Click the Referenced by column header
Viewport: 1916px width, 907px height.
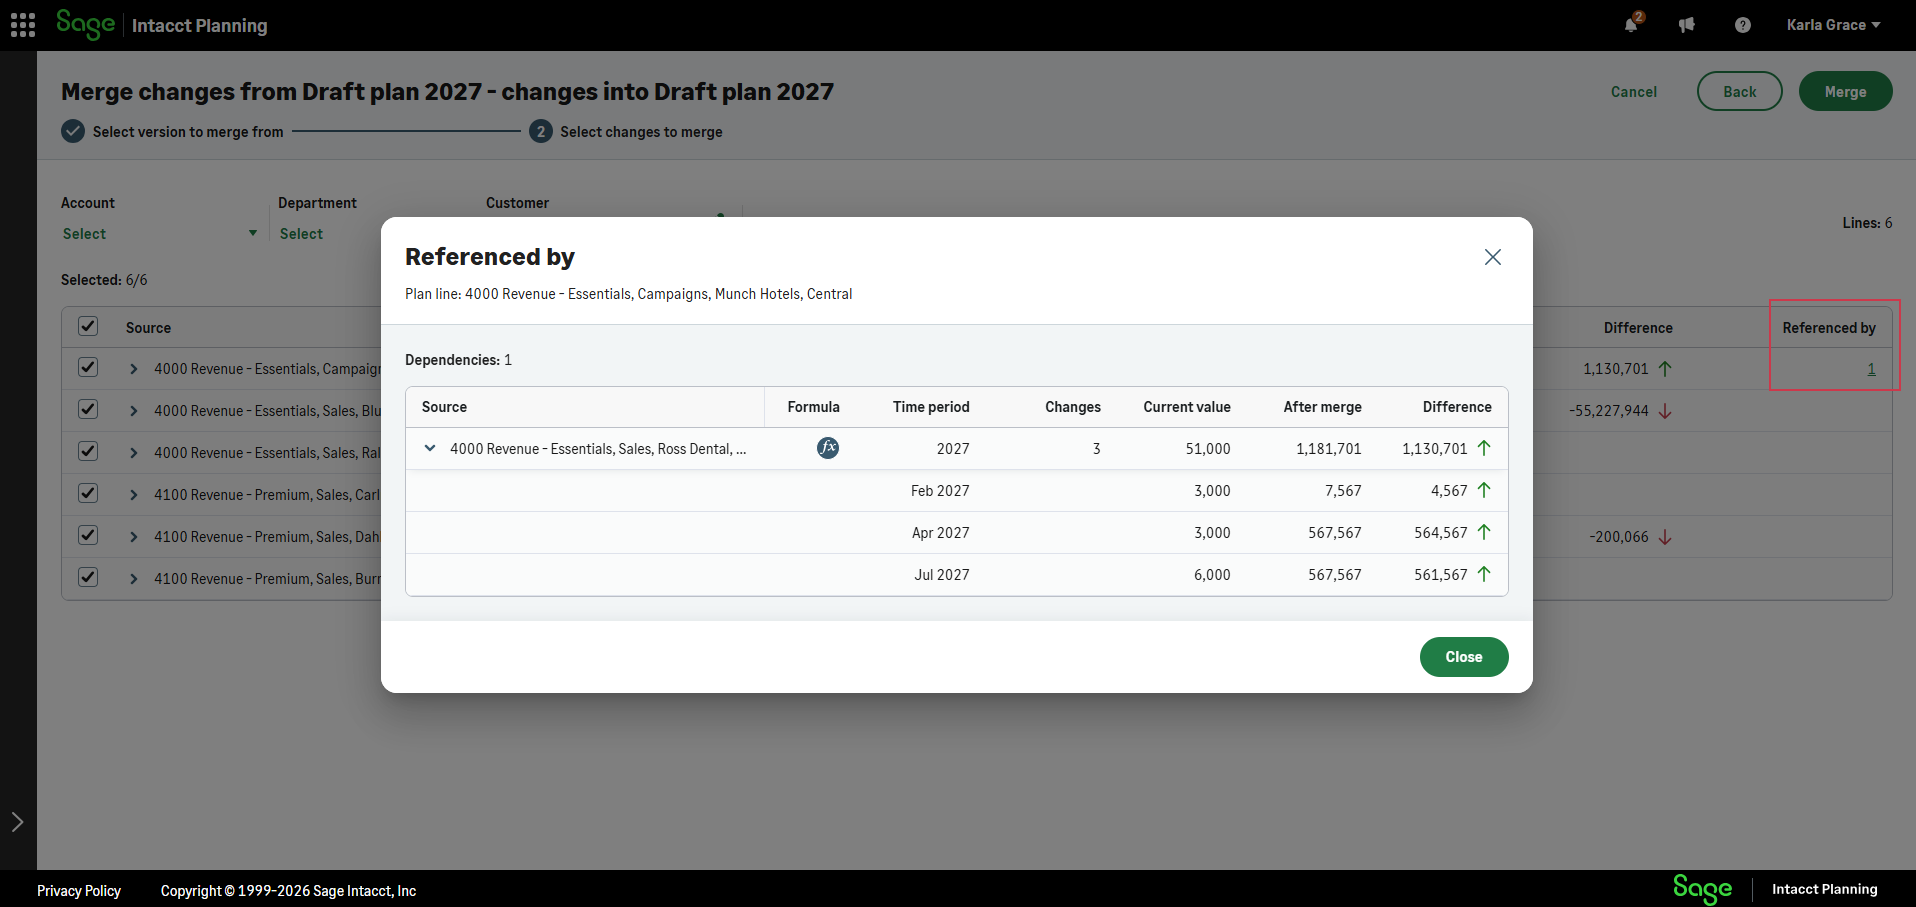click(1829, 328)
